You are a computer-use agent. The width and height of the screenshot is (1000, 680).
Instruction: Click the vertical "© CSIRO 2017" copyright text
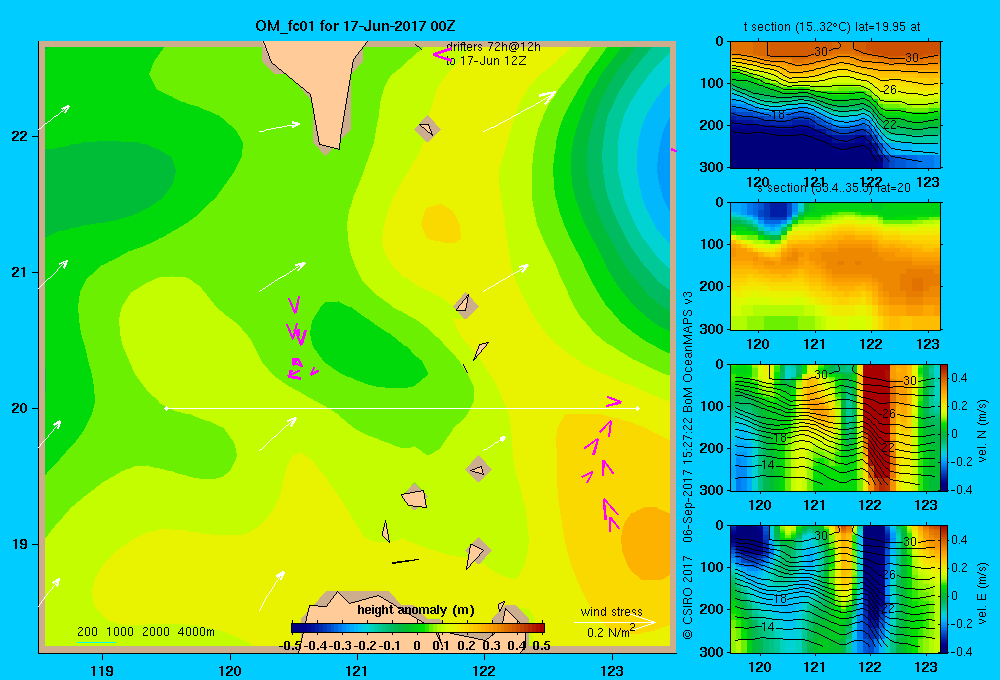click(688, 598)
